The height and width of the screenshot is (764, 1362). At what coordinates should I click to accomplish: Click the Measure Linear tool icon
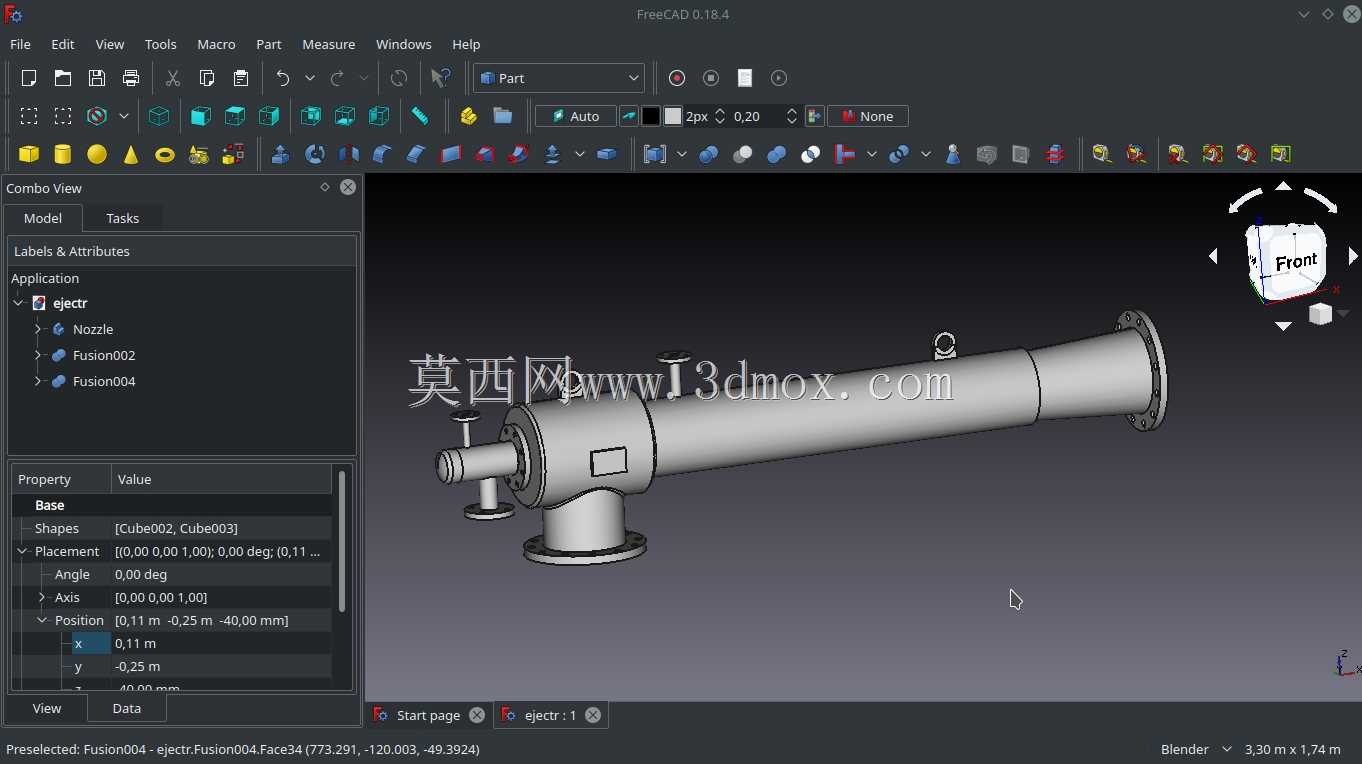pyautogui.click(x=1102, y=154)
